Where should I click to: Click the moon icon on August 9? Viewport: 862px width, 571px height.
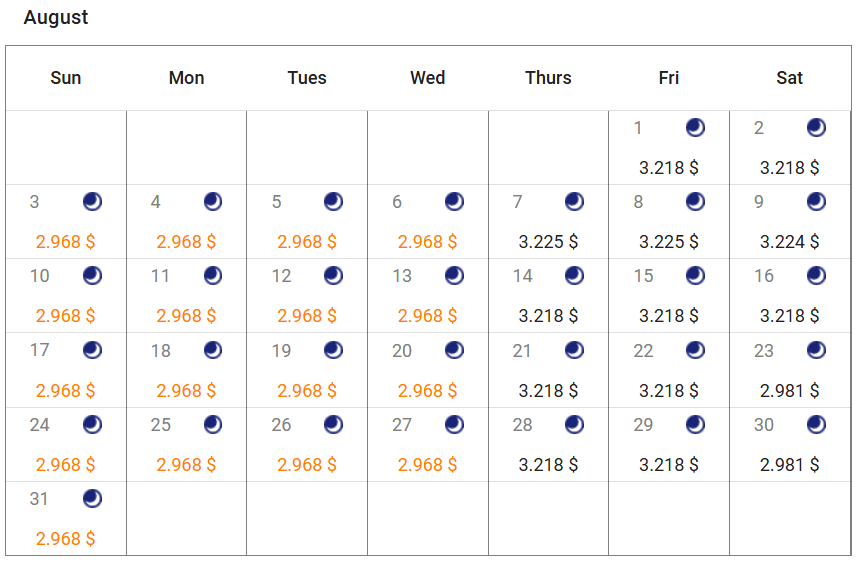[x=816, y=202]
